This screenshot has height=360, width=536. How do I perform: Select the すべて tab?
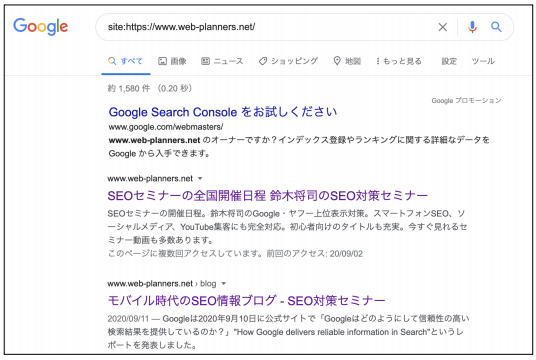click(125, 61)
